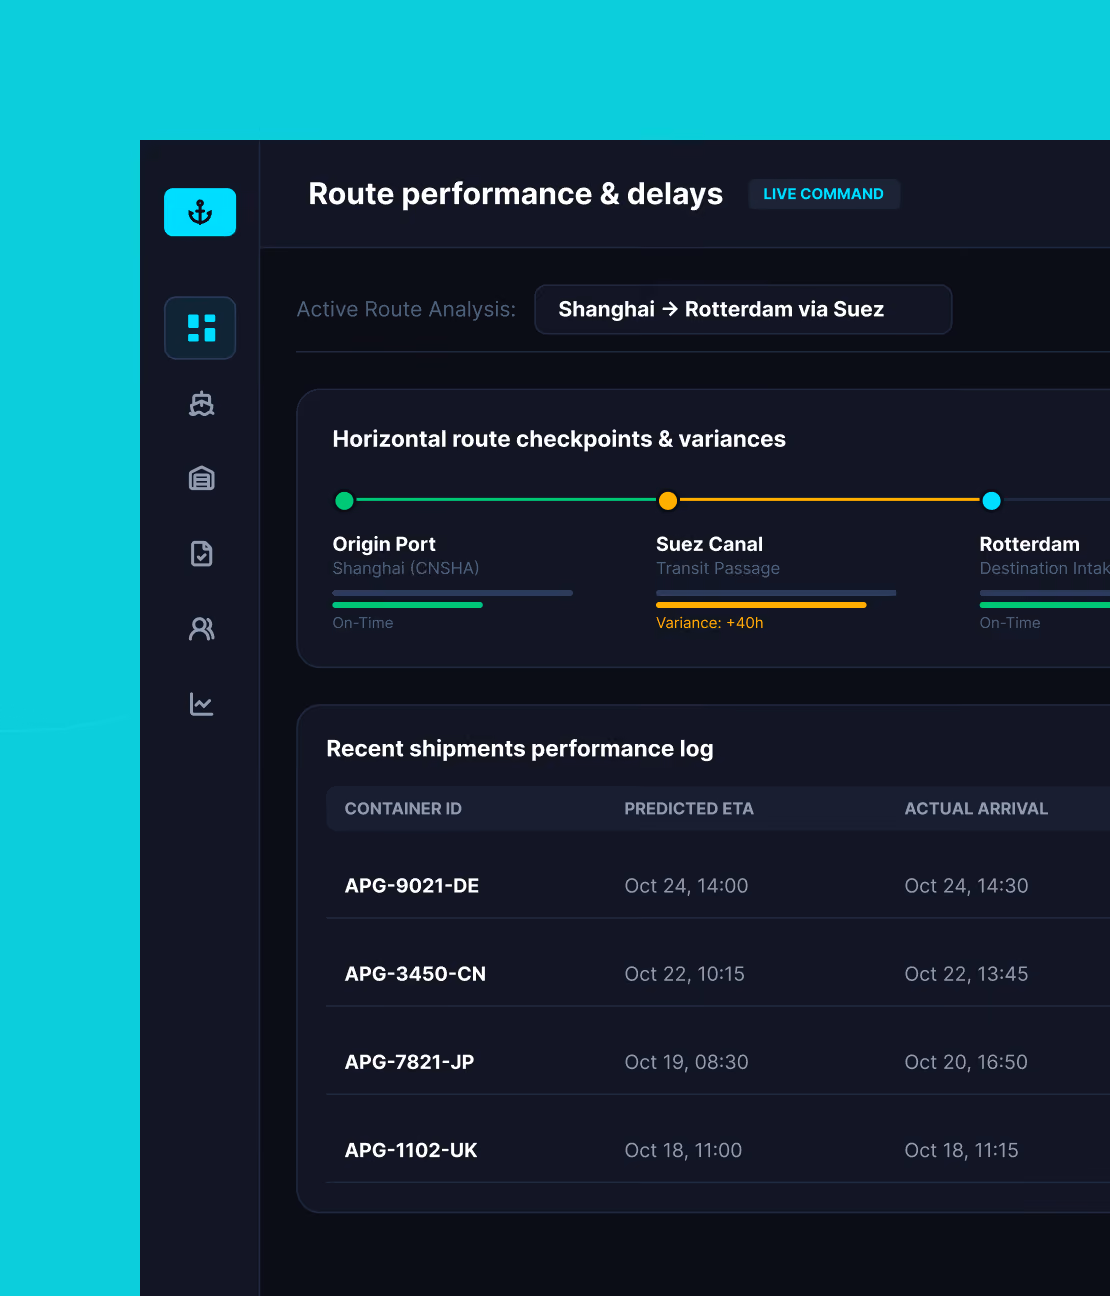
Task: Click the green Origin Port checkpoint dot
Action: coord(344,500)
